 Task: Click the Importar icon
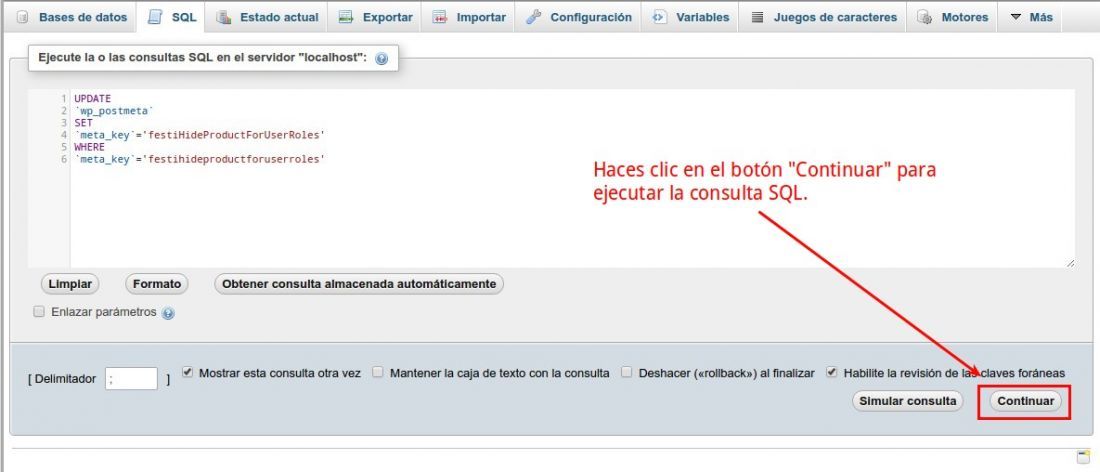pos(440,18)
